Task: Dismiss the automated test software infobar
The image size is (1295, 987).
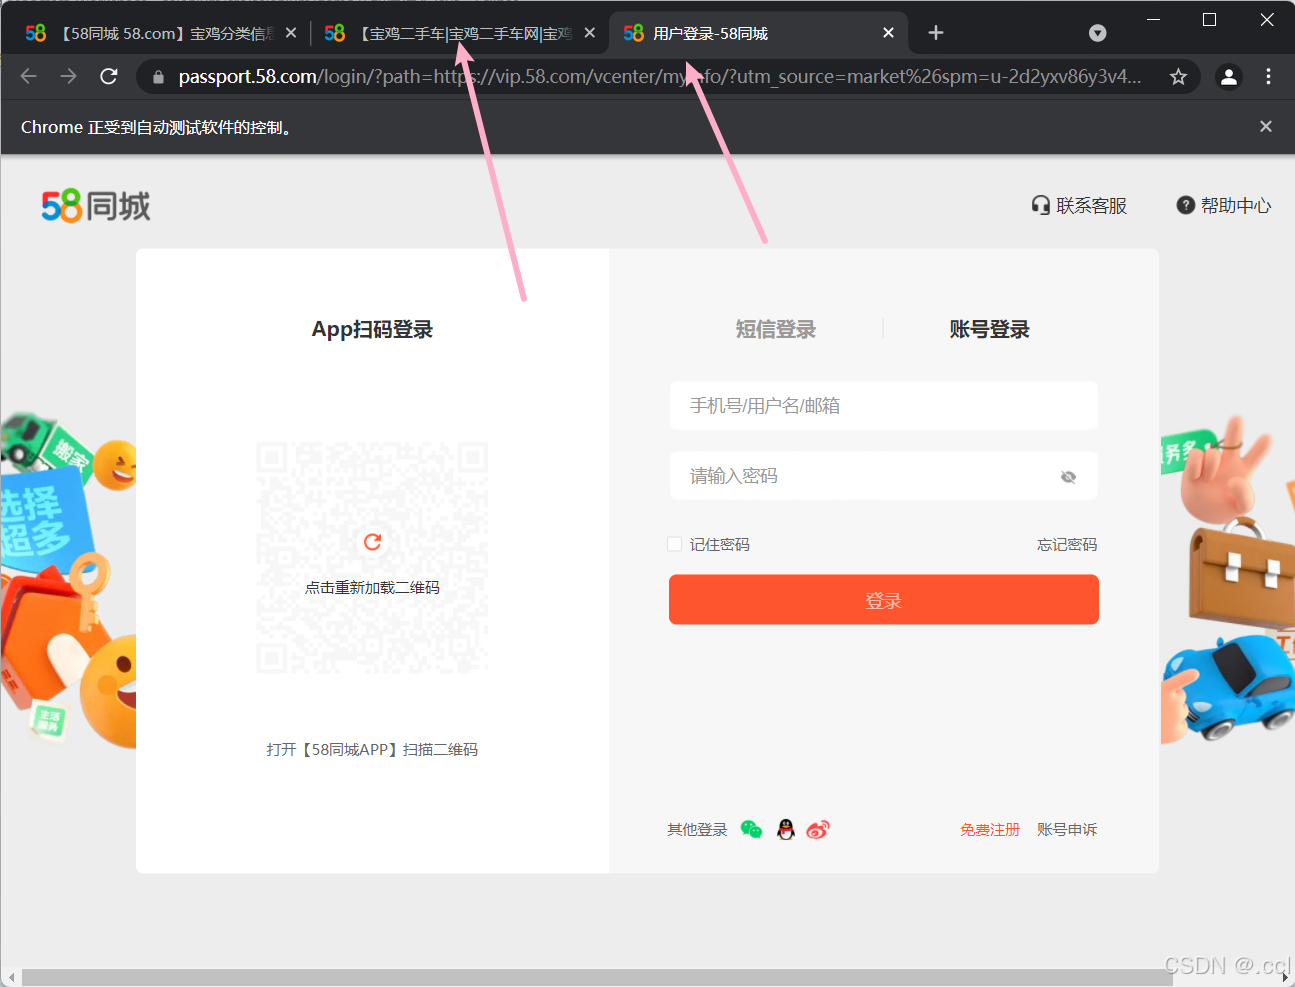Action: coord(1266,126)
